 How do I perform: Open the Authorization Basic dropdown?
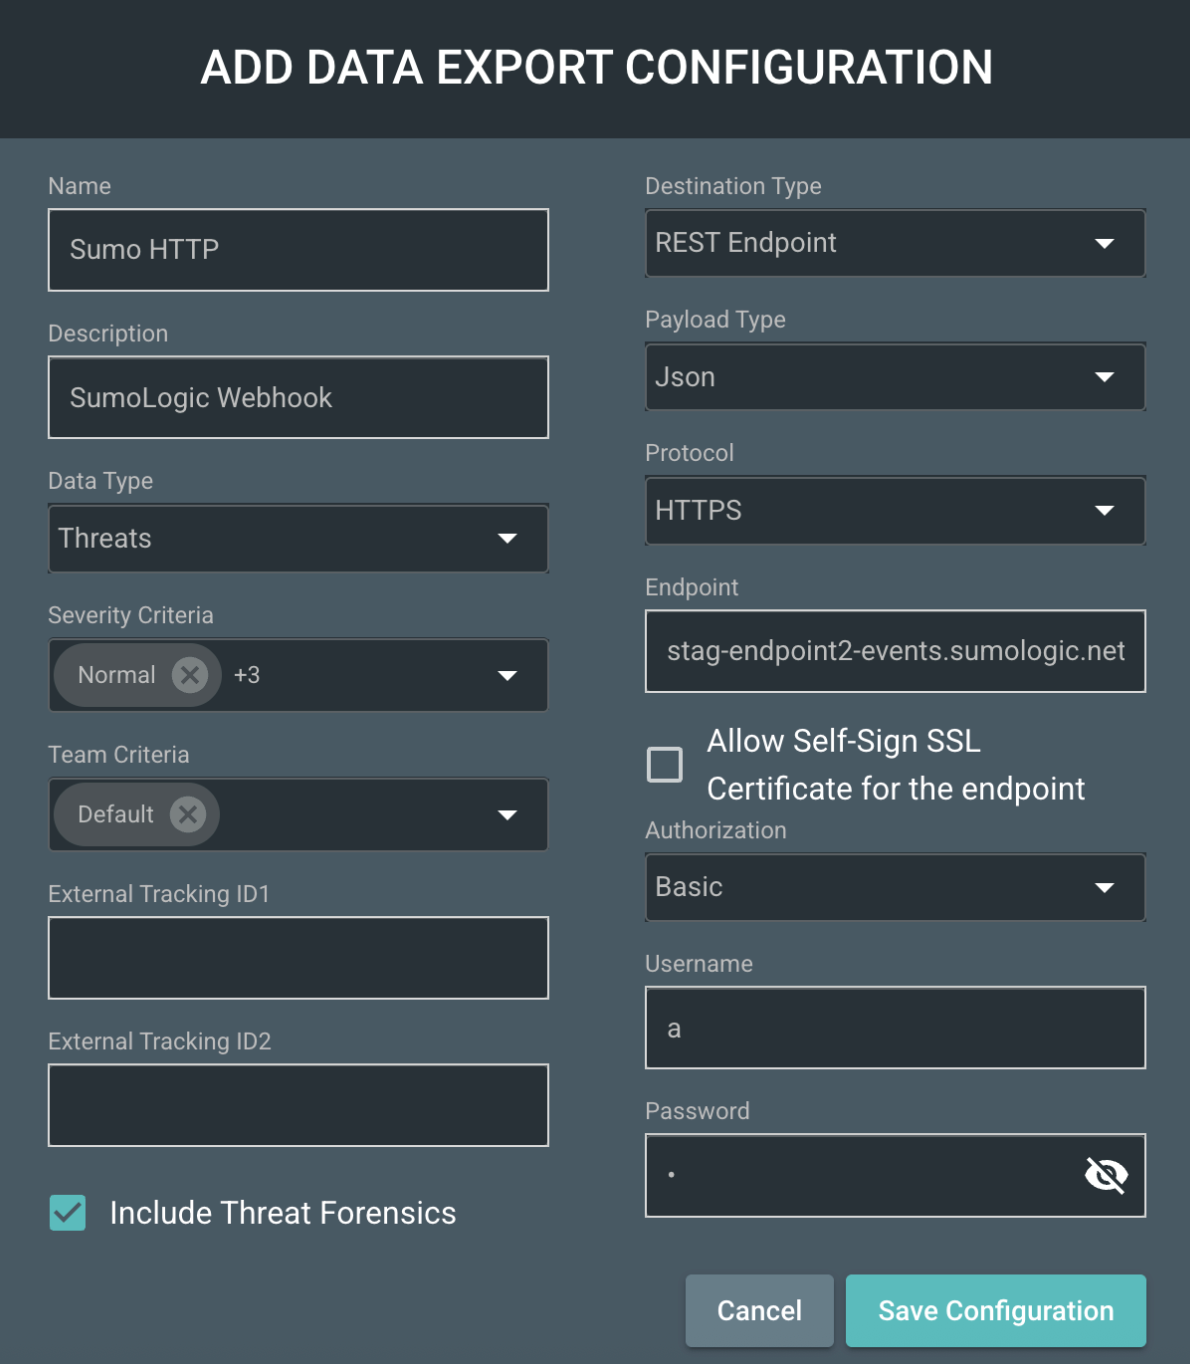[894, 887]
